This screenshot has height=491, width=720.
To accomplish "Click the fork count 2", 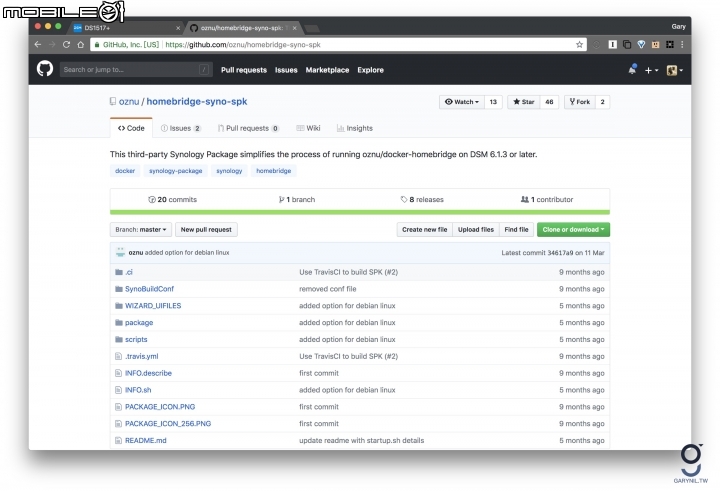I will pyautogui.click(x=602, y=102).
